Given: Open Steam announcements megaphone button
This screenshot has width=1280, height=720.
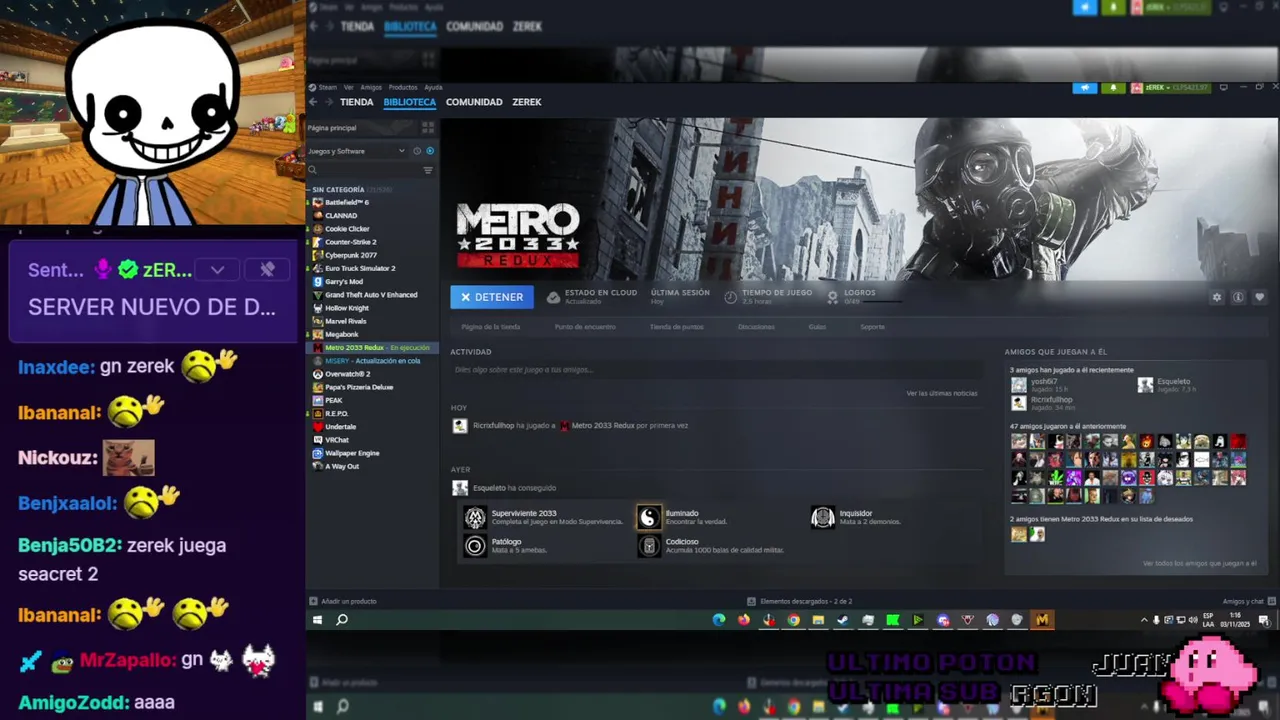Looking at the screenshot, I should [x=1085, y=88].
